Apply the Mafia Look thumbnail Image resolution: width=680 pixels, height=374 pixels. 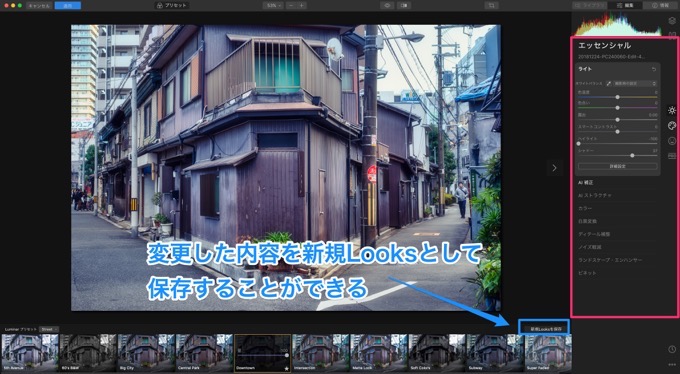click(x=379, y=353)
